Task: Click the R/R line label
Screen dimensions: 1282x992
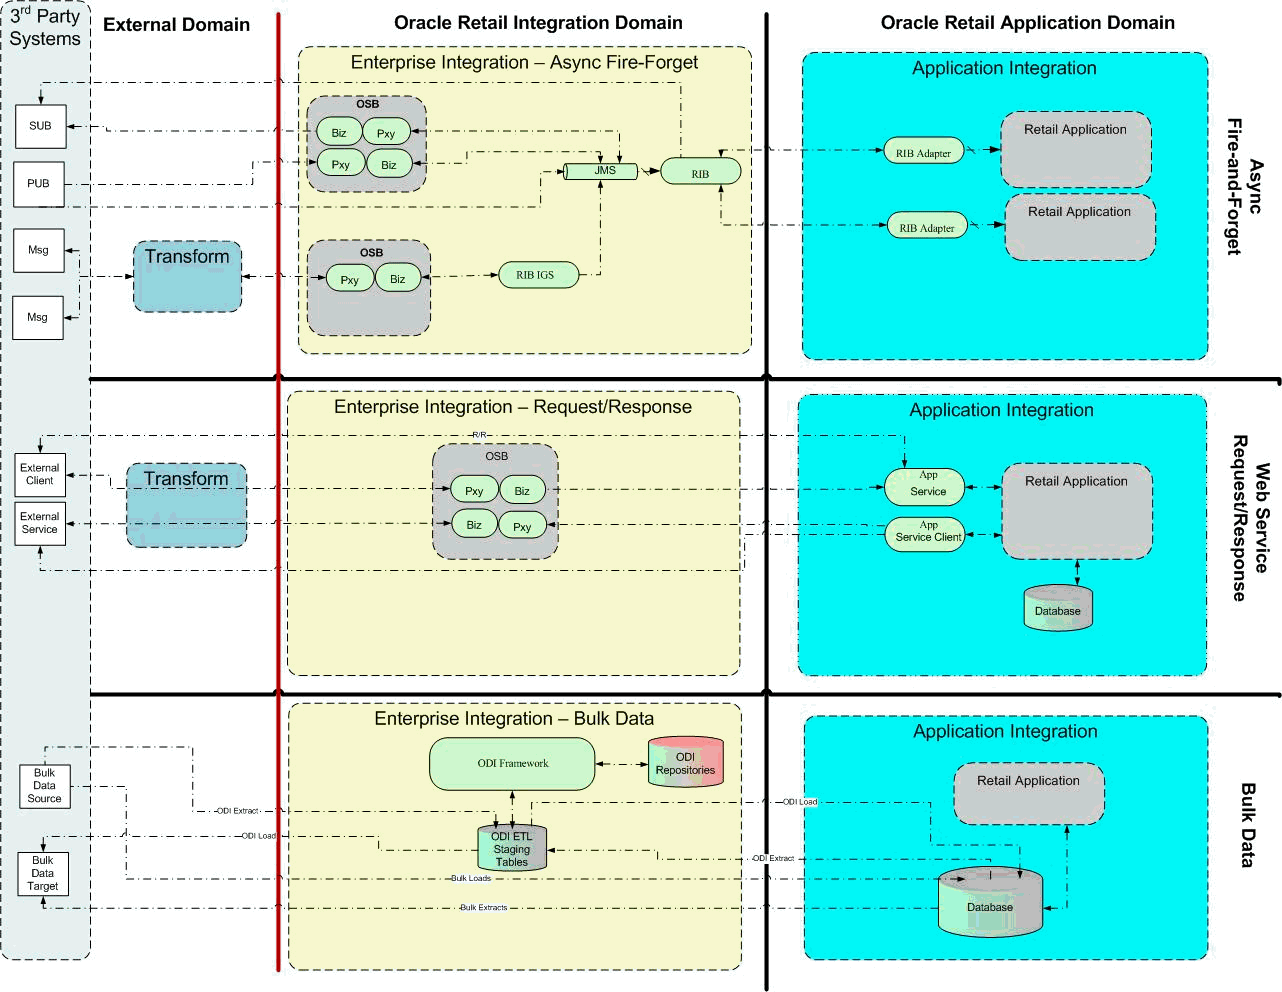Action: [x=479, y=435]
